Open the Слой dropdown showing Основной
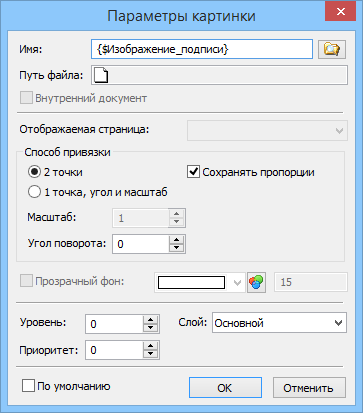This screenshot has width=363, height=413. (279, 323)
